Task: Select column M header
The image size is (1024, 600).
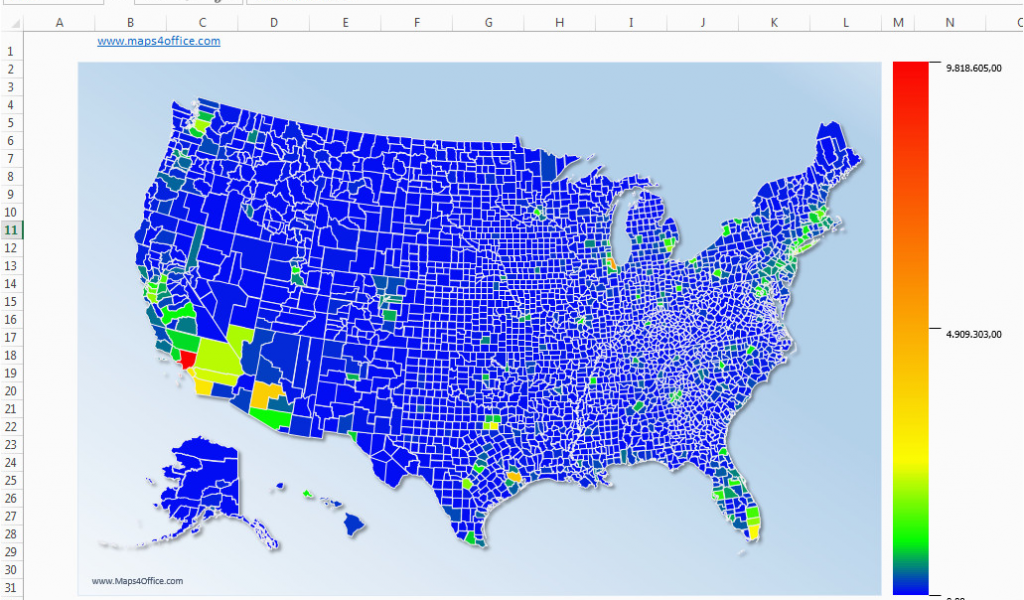Action: [898, 22]
